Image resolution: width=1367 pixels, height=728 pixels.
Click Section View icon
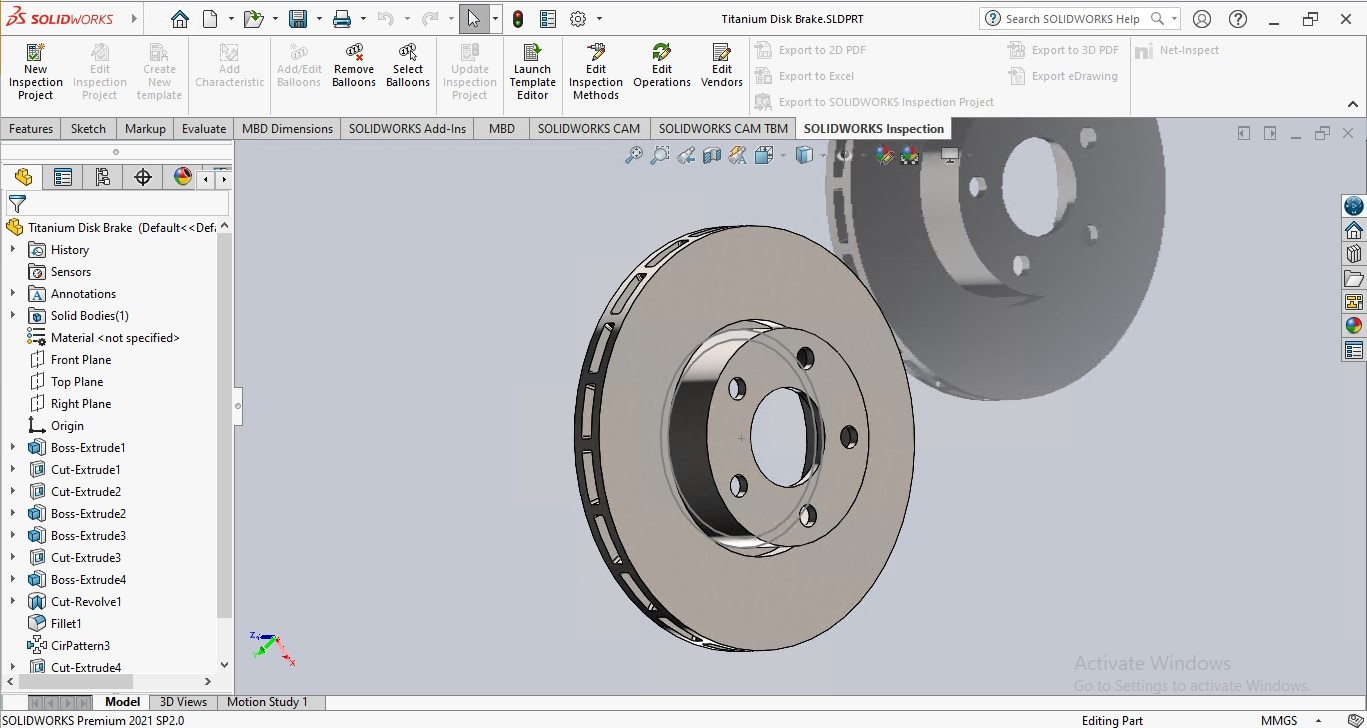pyautogui.click(x=712, y=155)
